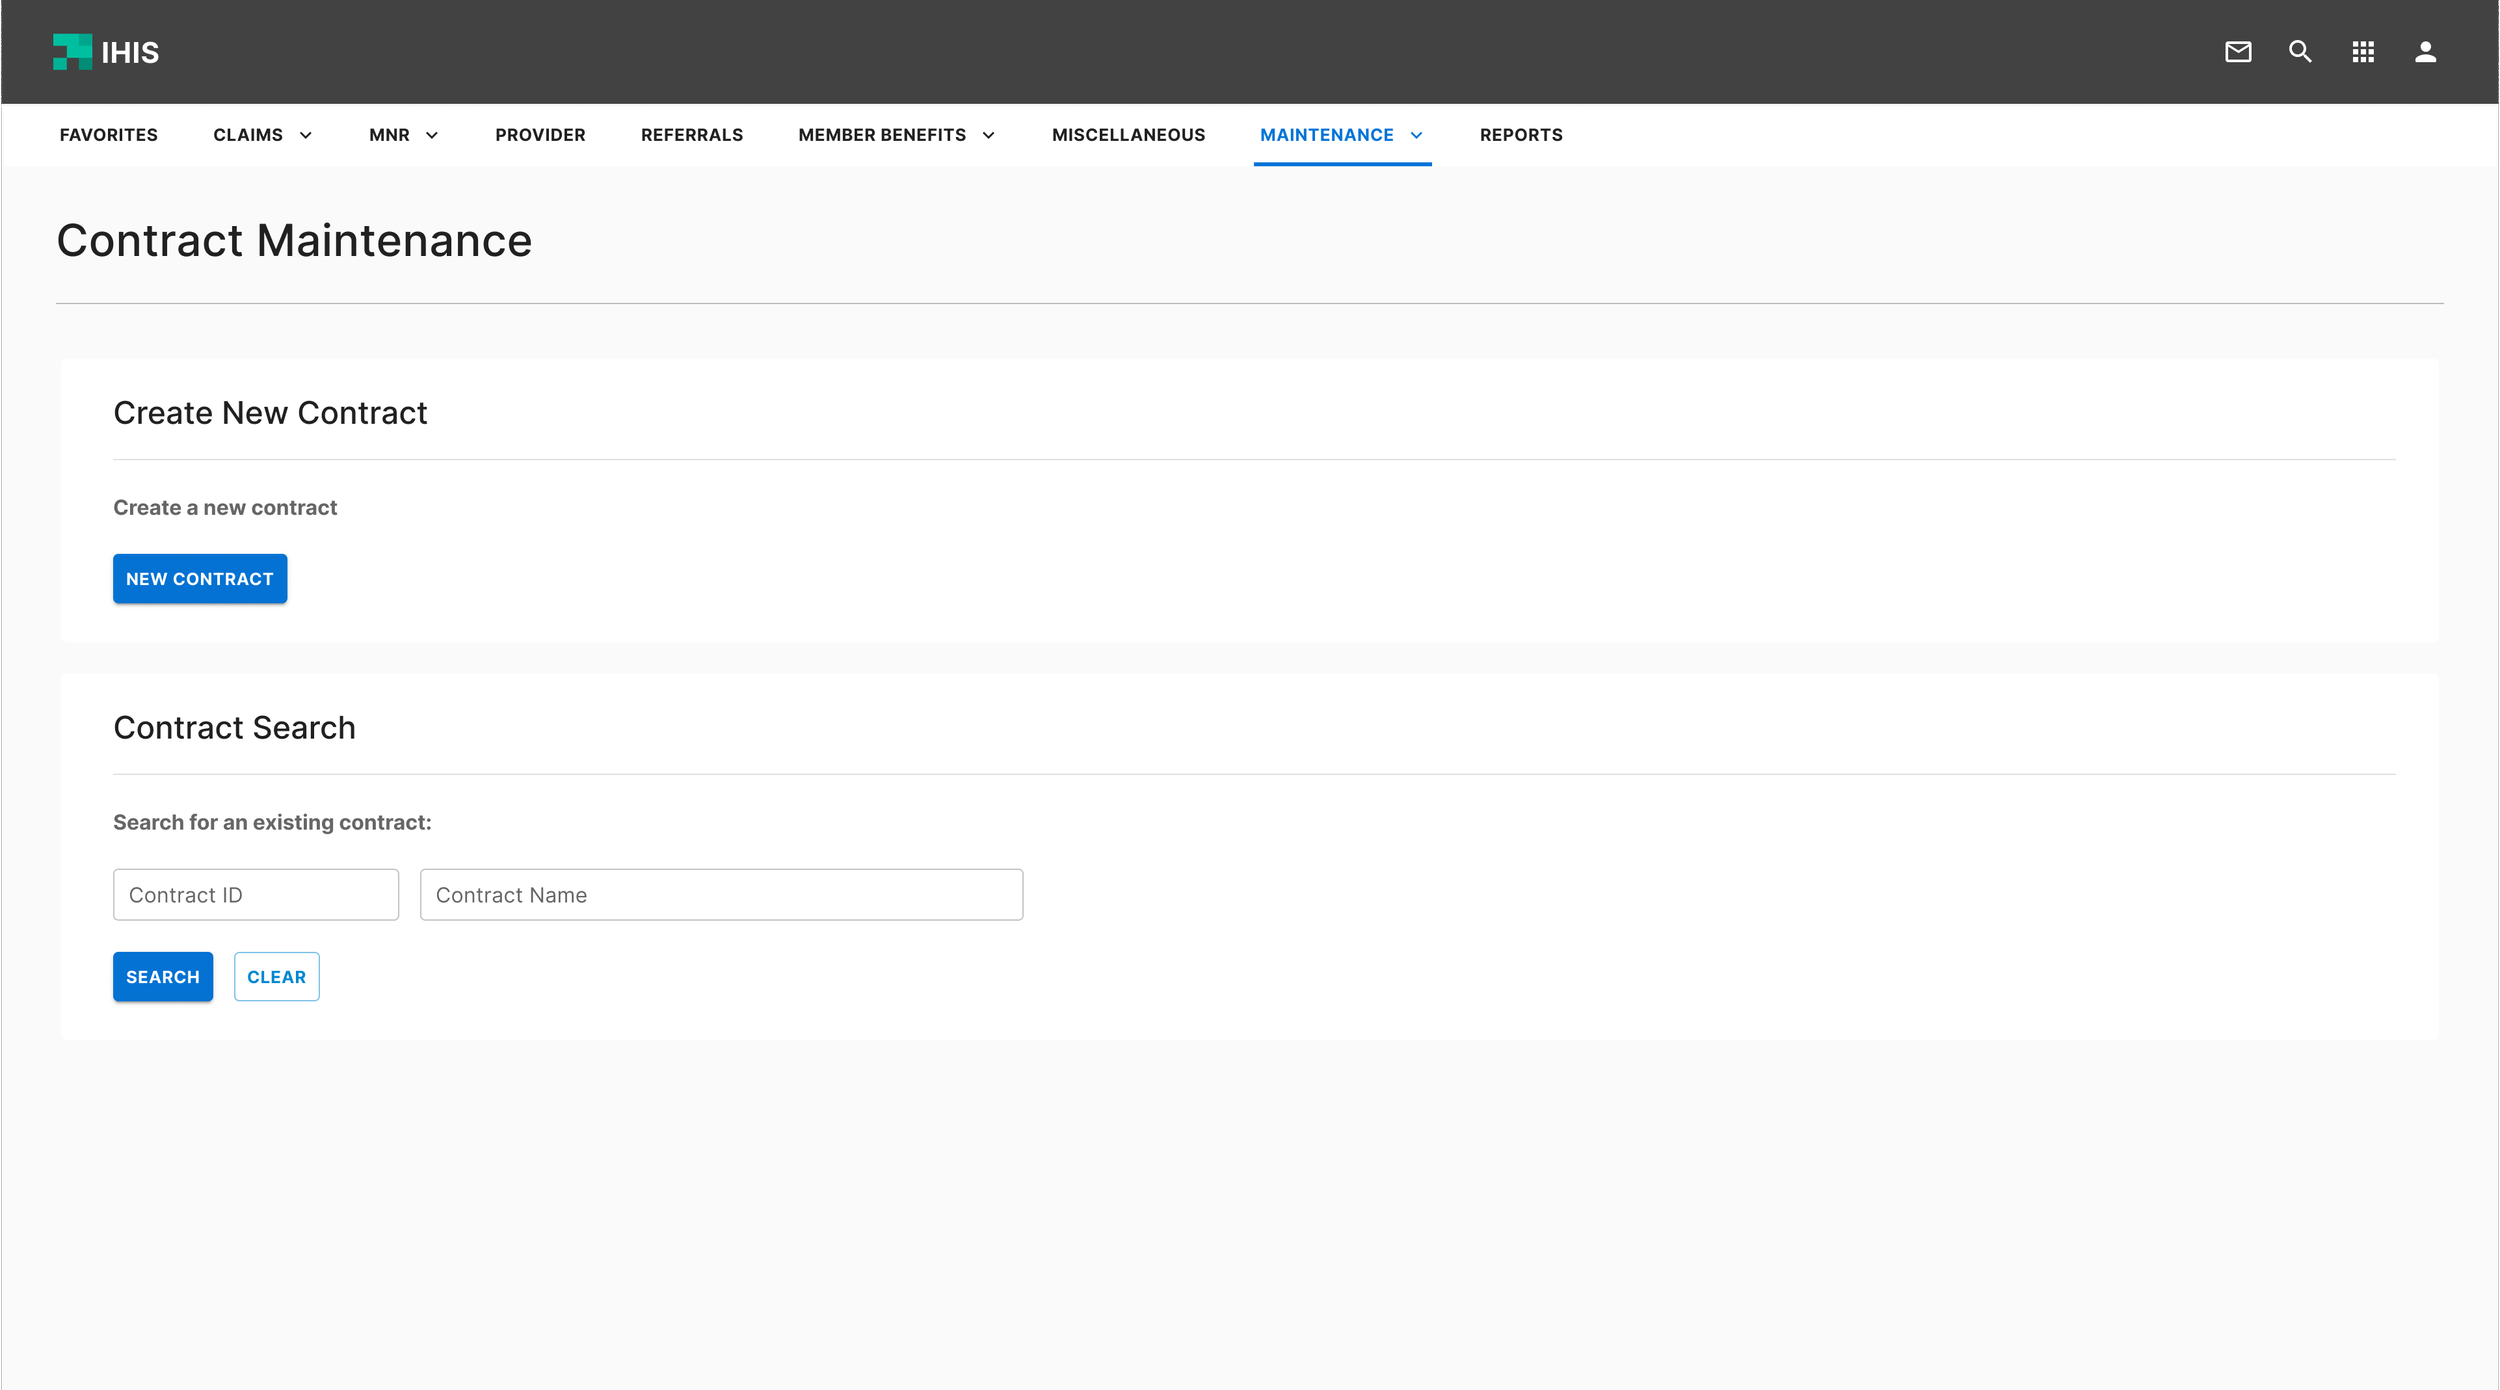Open the mail inbox icon
The height and width of the screenshot is (1390, 2500).
pos(2238,52)
